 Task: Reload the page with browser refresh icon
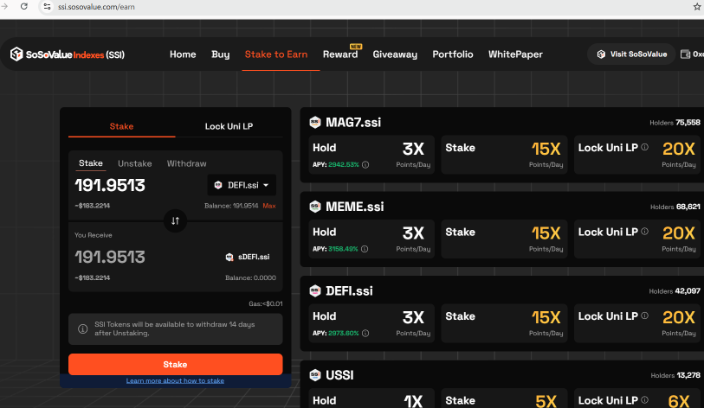tap(24, 6)
